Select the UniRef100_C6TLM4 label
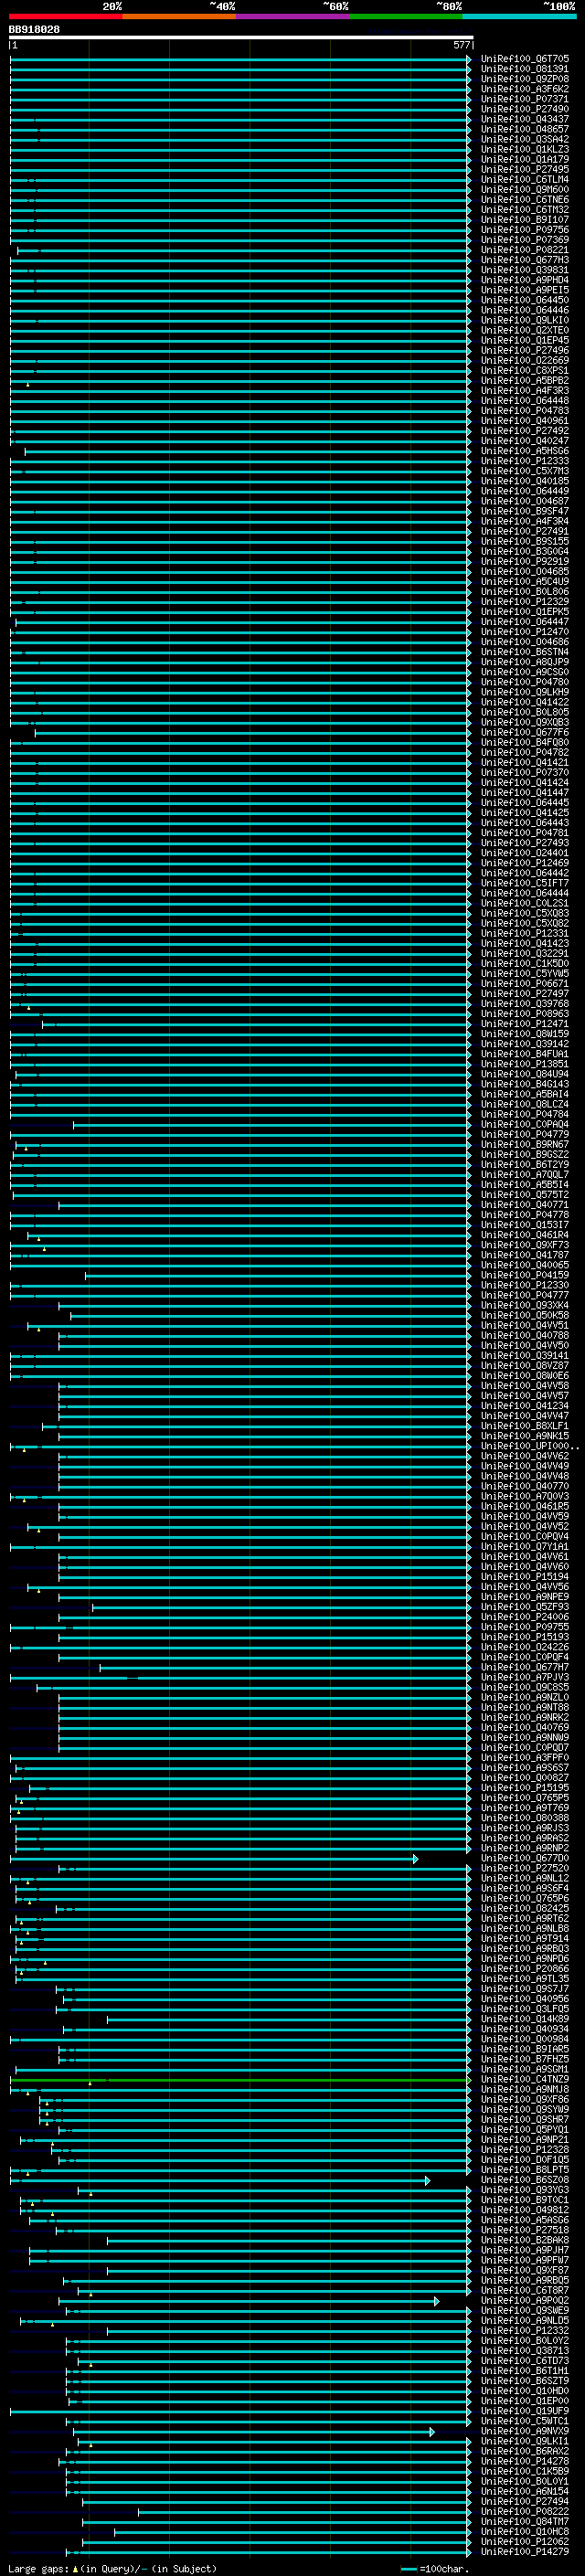Image resolution: width=585 pixels, height=2576 pixels. (x=525, y=180)
